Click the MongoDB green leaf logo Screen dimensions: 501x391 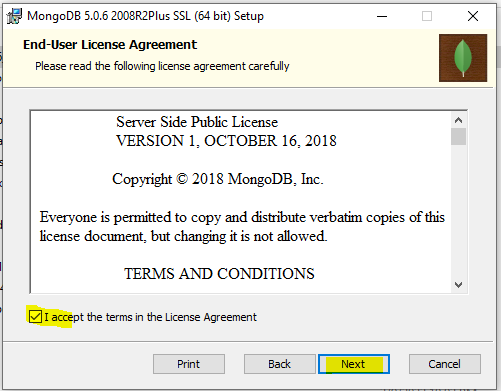point(463,58)
